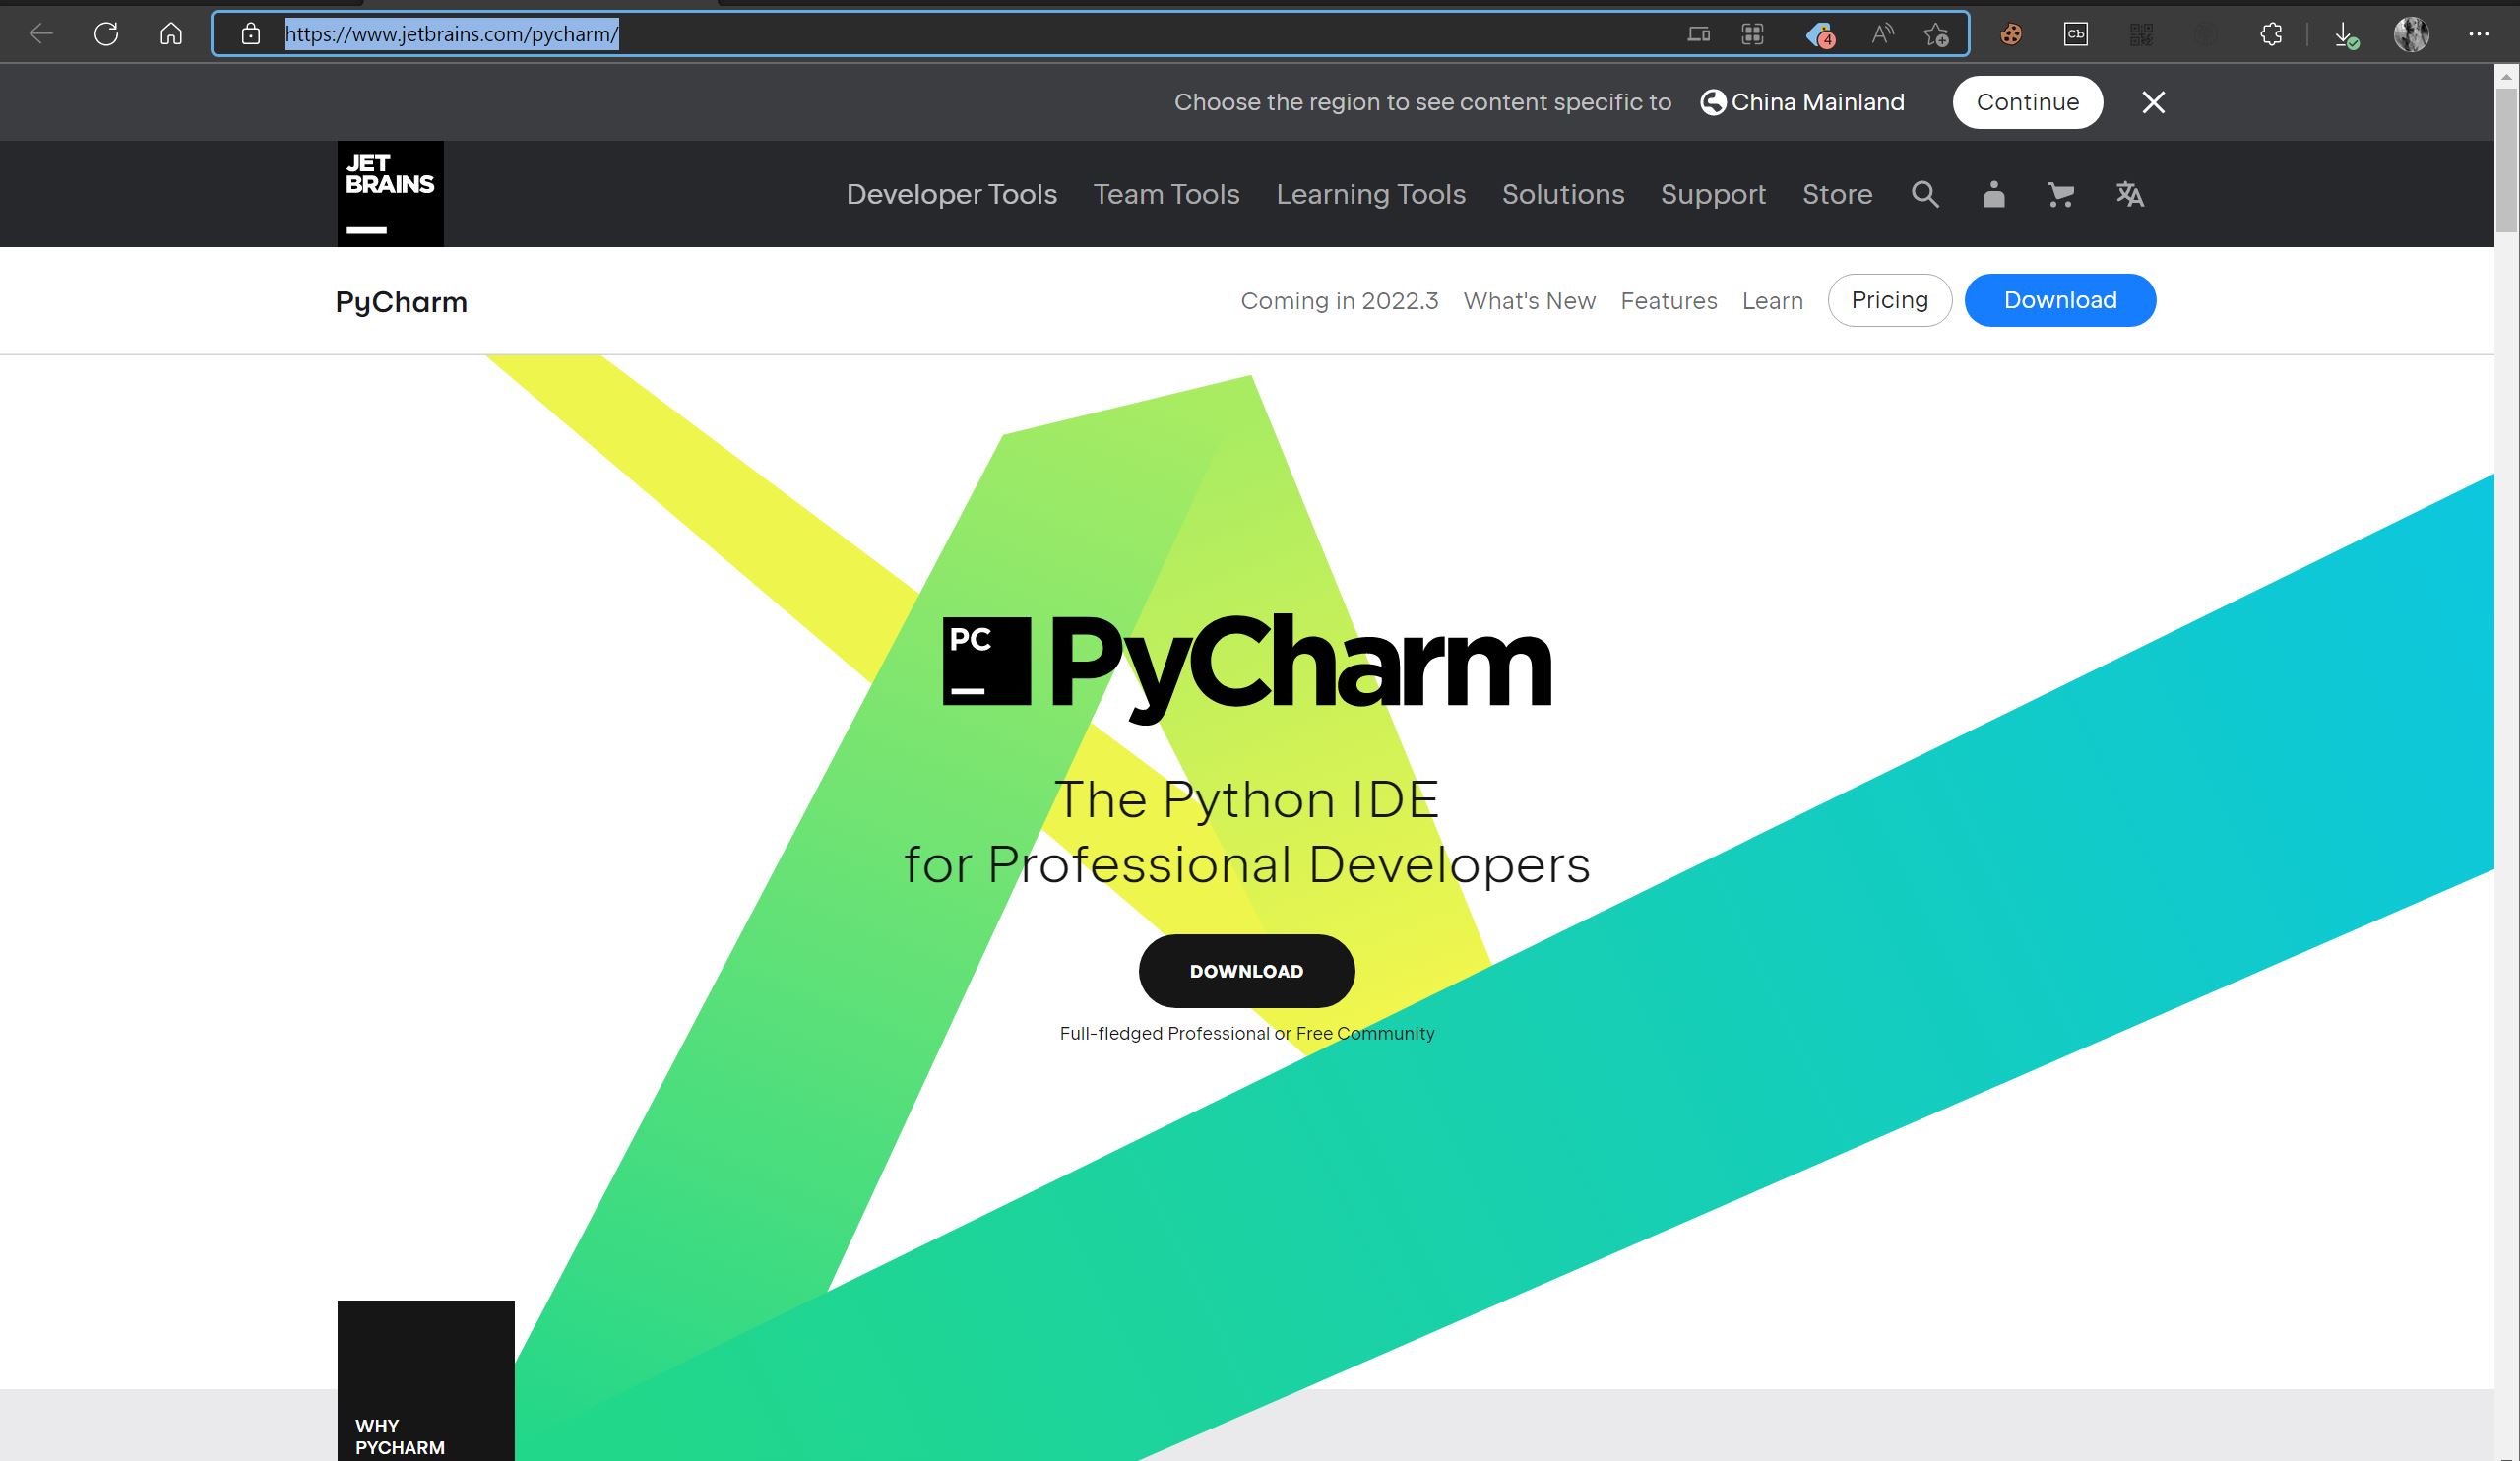This screenshot has height=1461, width=2520.
Task: Open the shopping cart icon
Action: (2059, 193)
